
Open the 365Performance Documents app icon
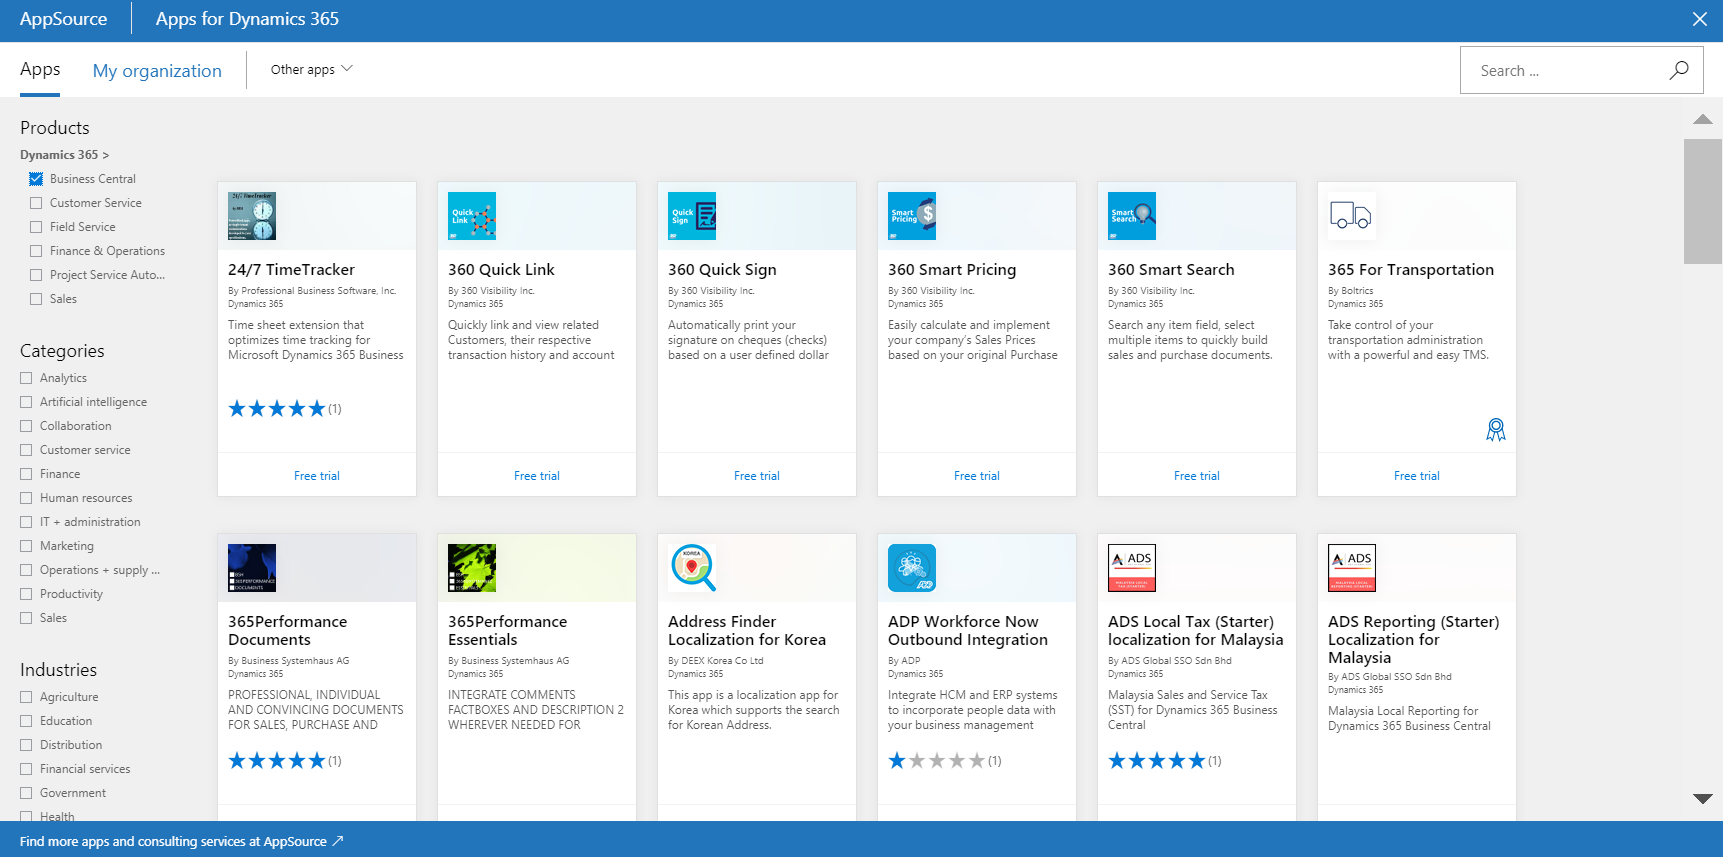pos(252,568)
